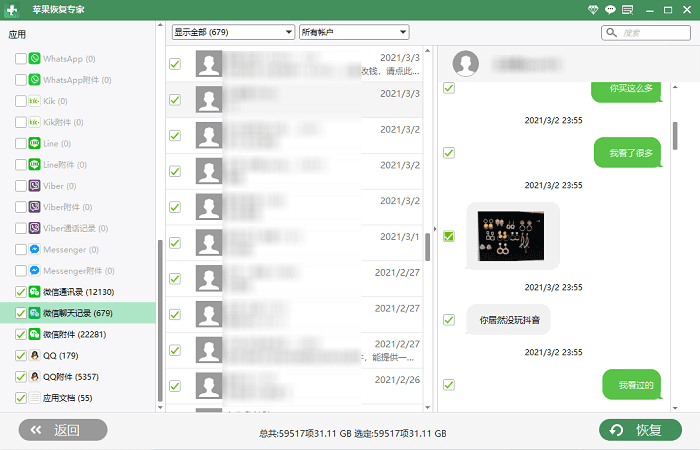Uncheck the QQ (179) checkbox
This screenshot has width=700, height=450.
point(21,355)
